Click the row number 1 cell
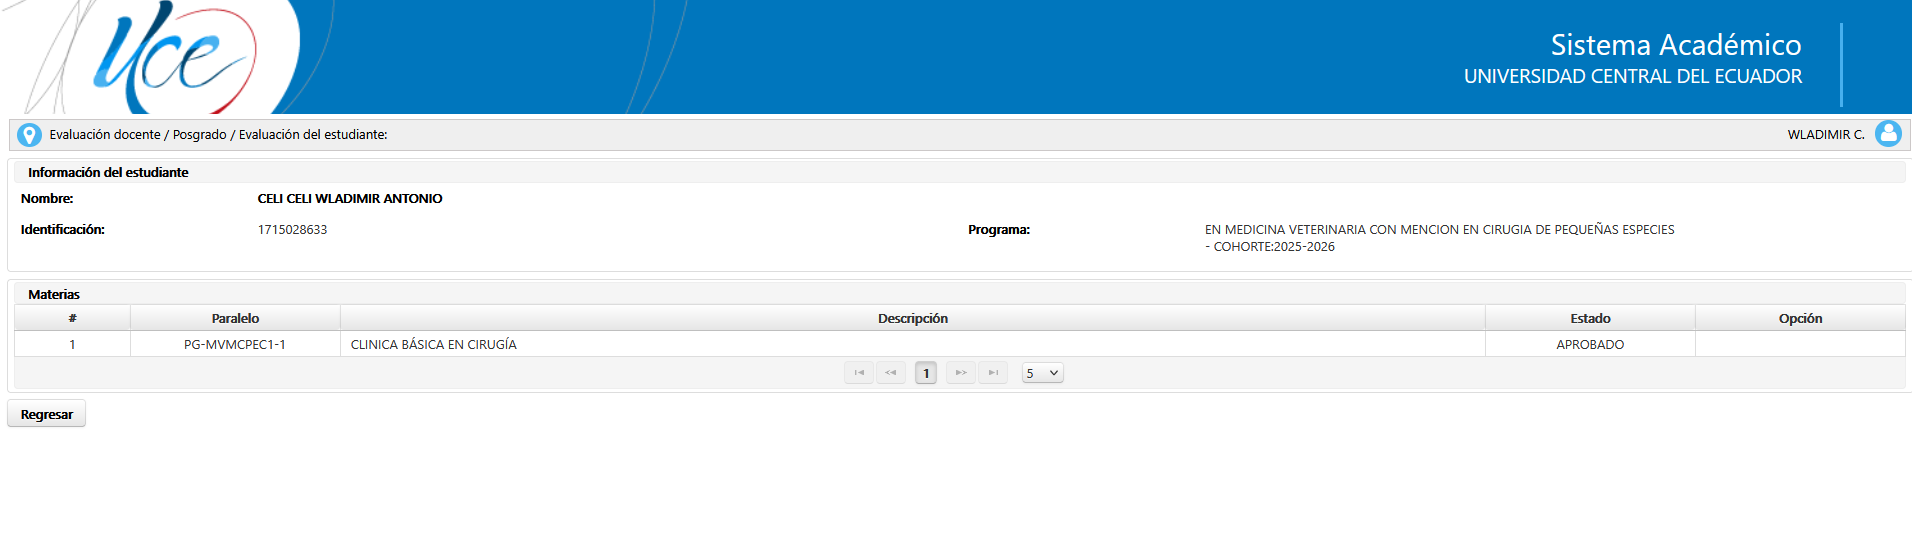Image resolution: width=1912 pixels, height=544 pixels. [72, 344]
